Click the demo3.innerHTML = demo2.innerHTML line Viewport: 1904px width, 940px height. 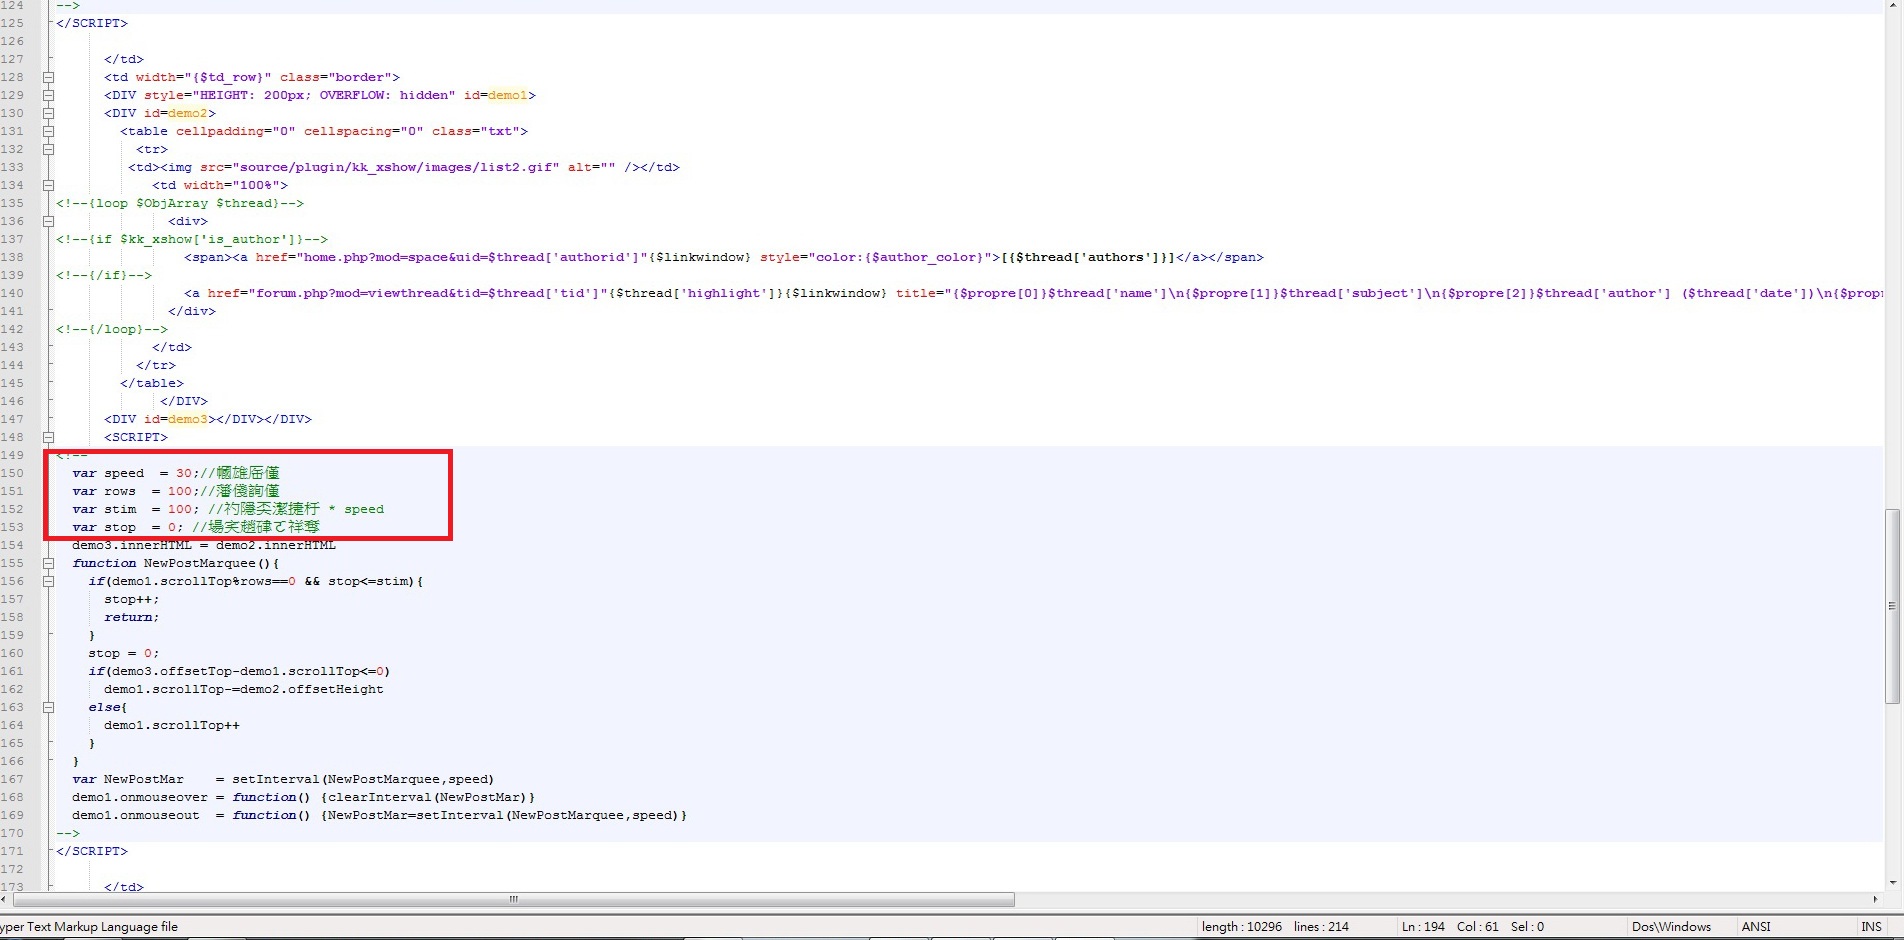coord(204,545)
